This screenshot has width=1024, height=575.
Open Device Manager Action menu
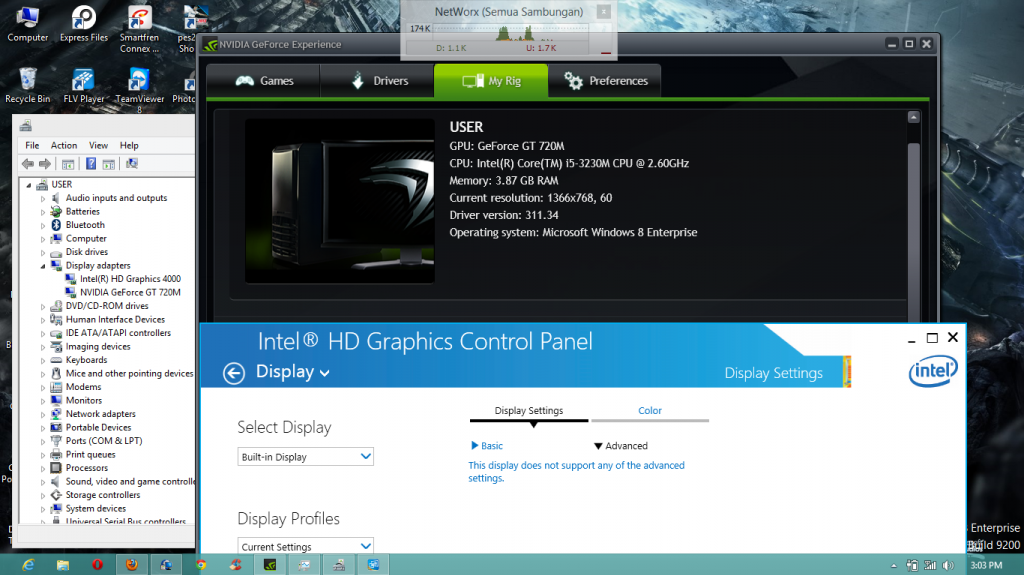[x=64, y=145]
